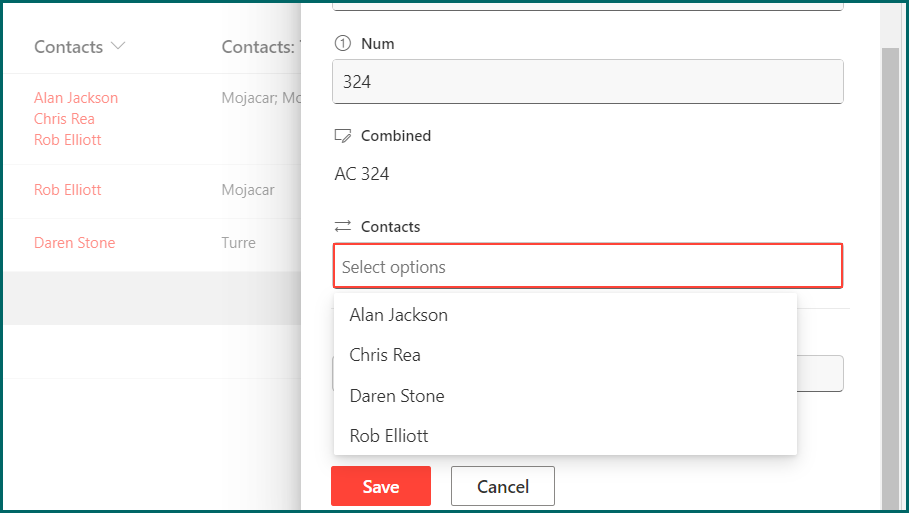Click Rob Elliott link below Chris Rea
Screen dimensions: 909x513
tap(68, 140)
